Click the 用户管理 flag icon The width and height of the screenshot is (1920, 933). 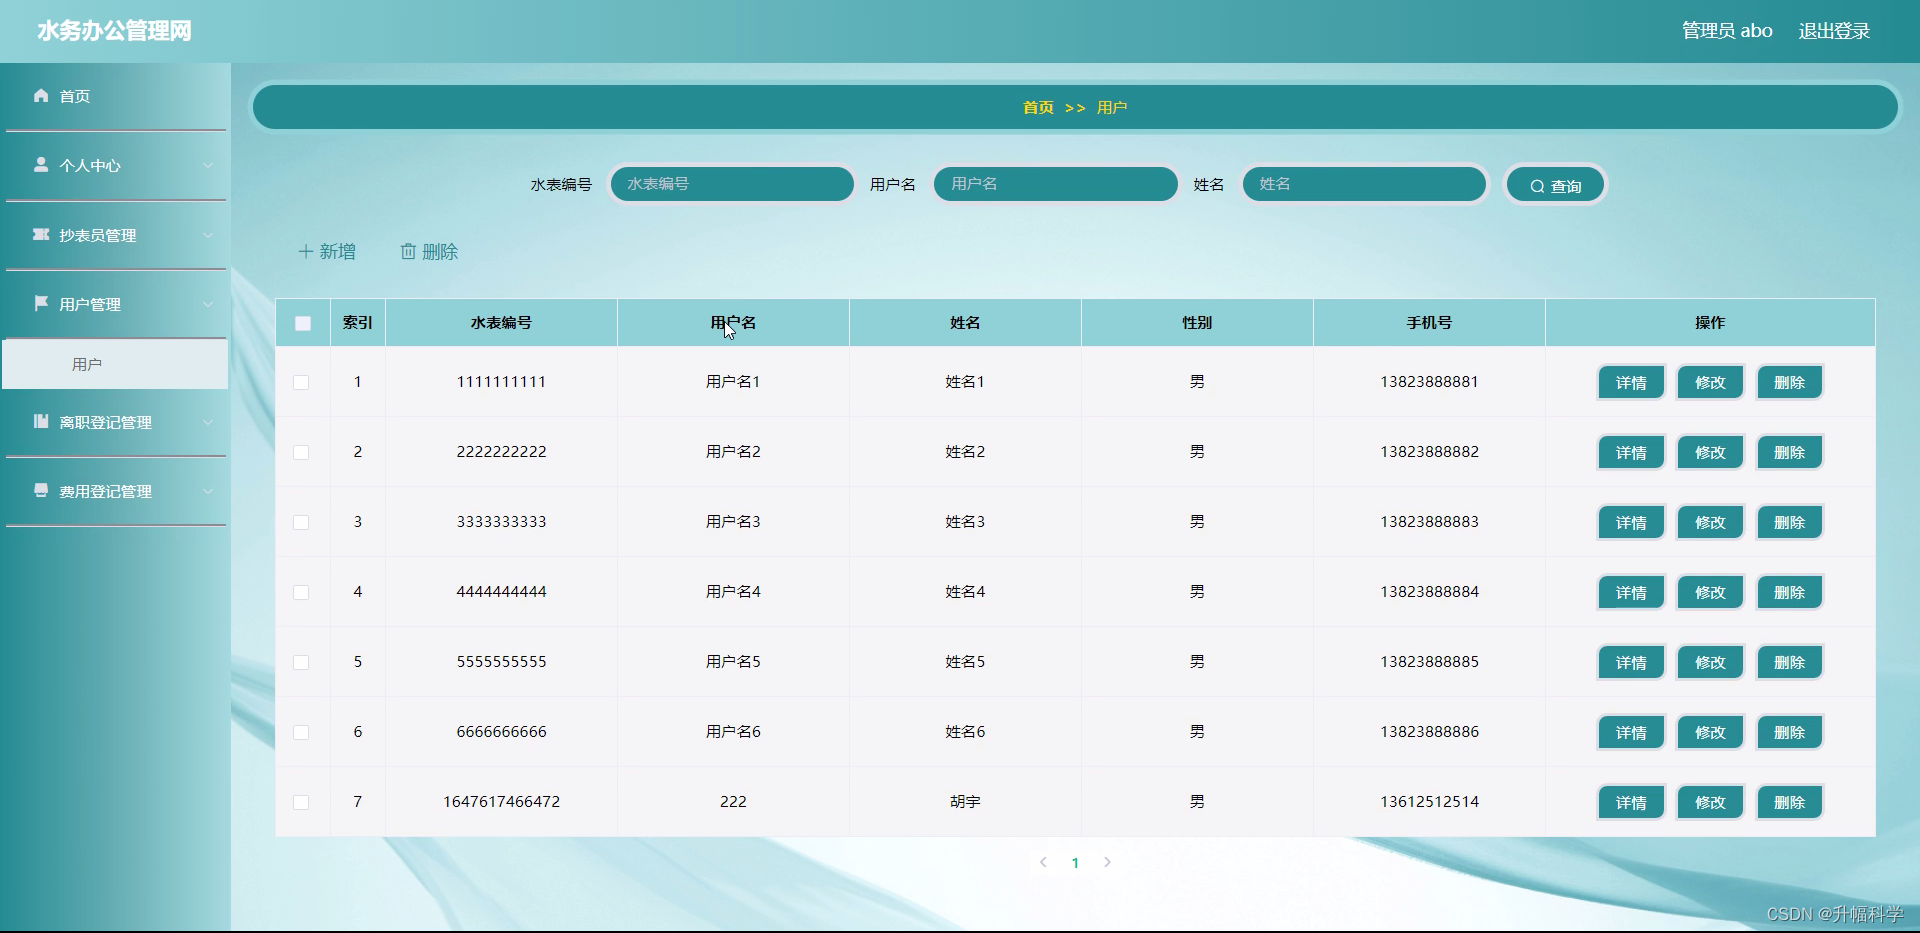[x=41, y=304]
